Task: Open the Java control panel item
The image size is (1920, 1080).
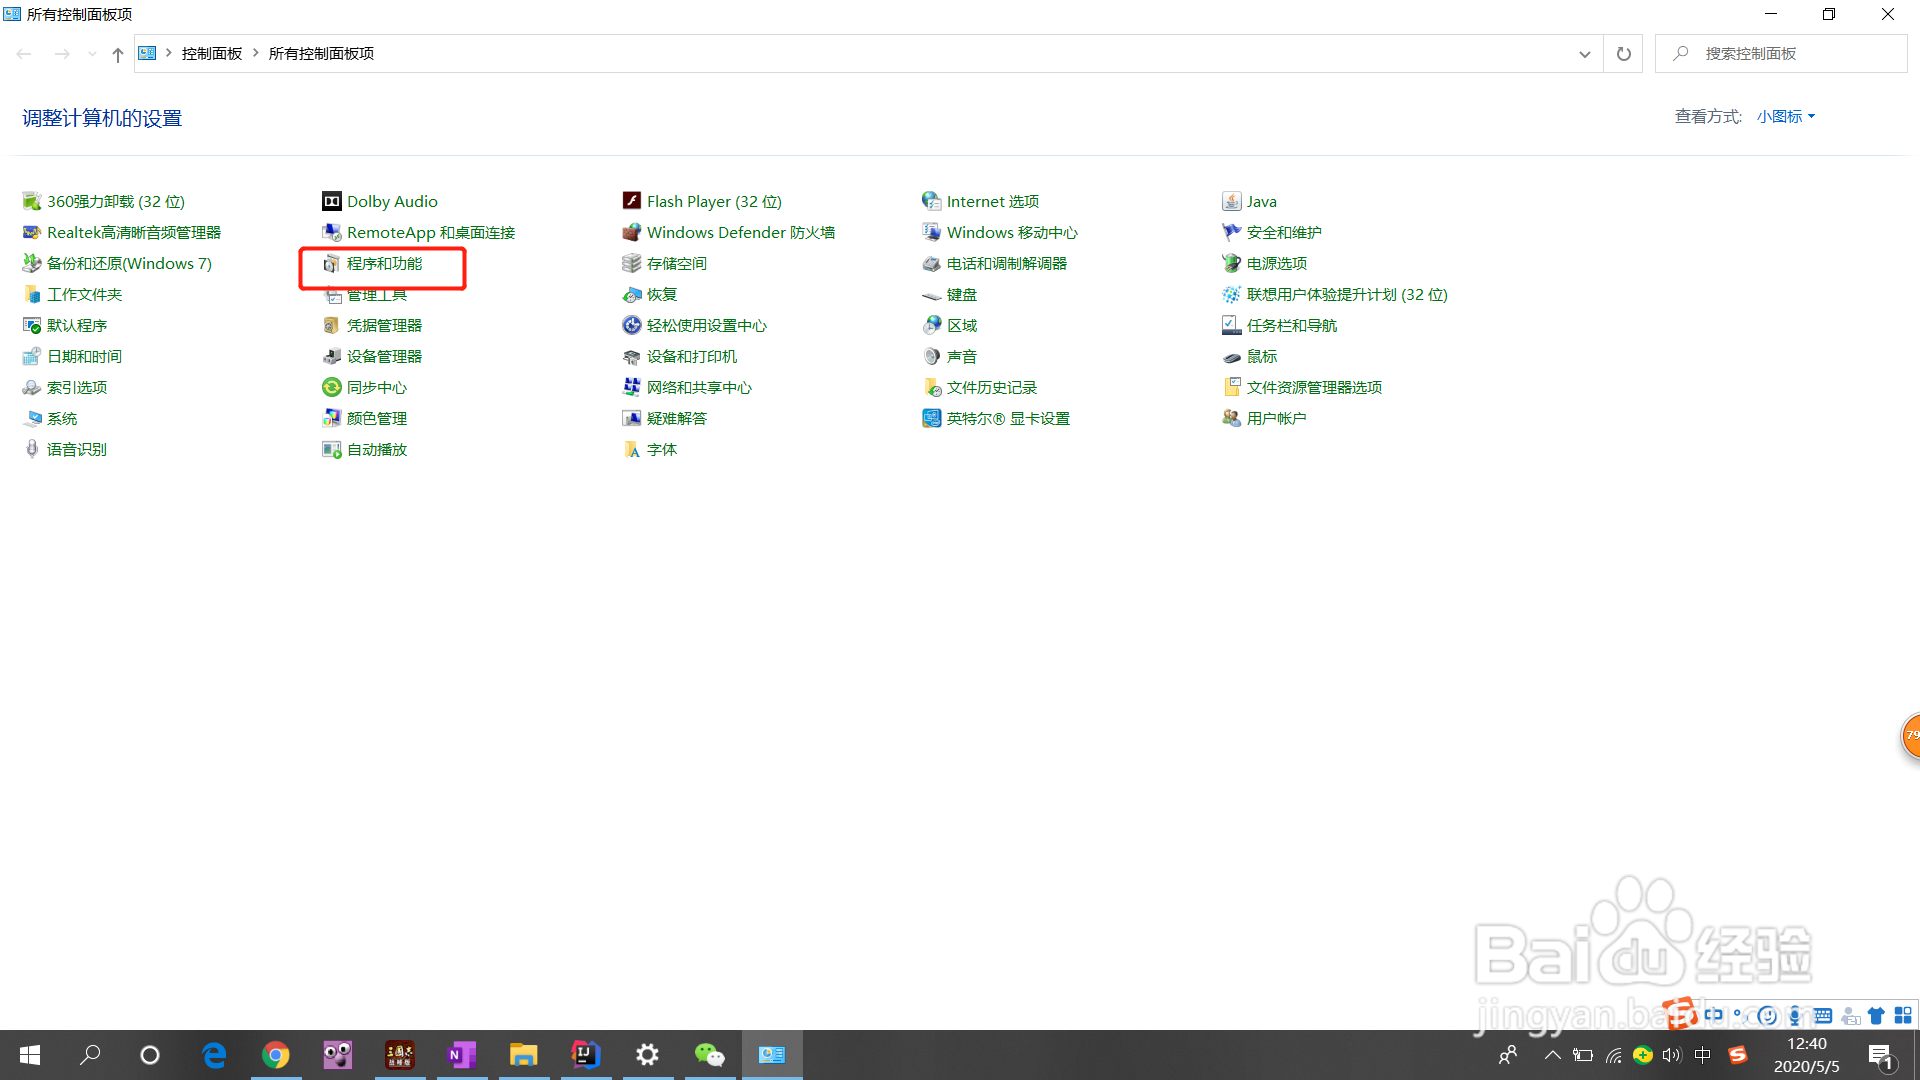Action: coord(1260,202)
